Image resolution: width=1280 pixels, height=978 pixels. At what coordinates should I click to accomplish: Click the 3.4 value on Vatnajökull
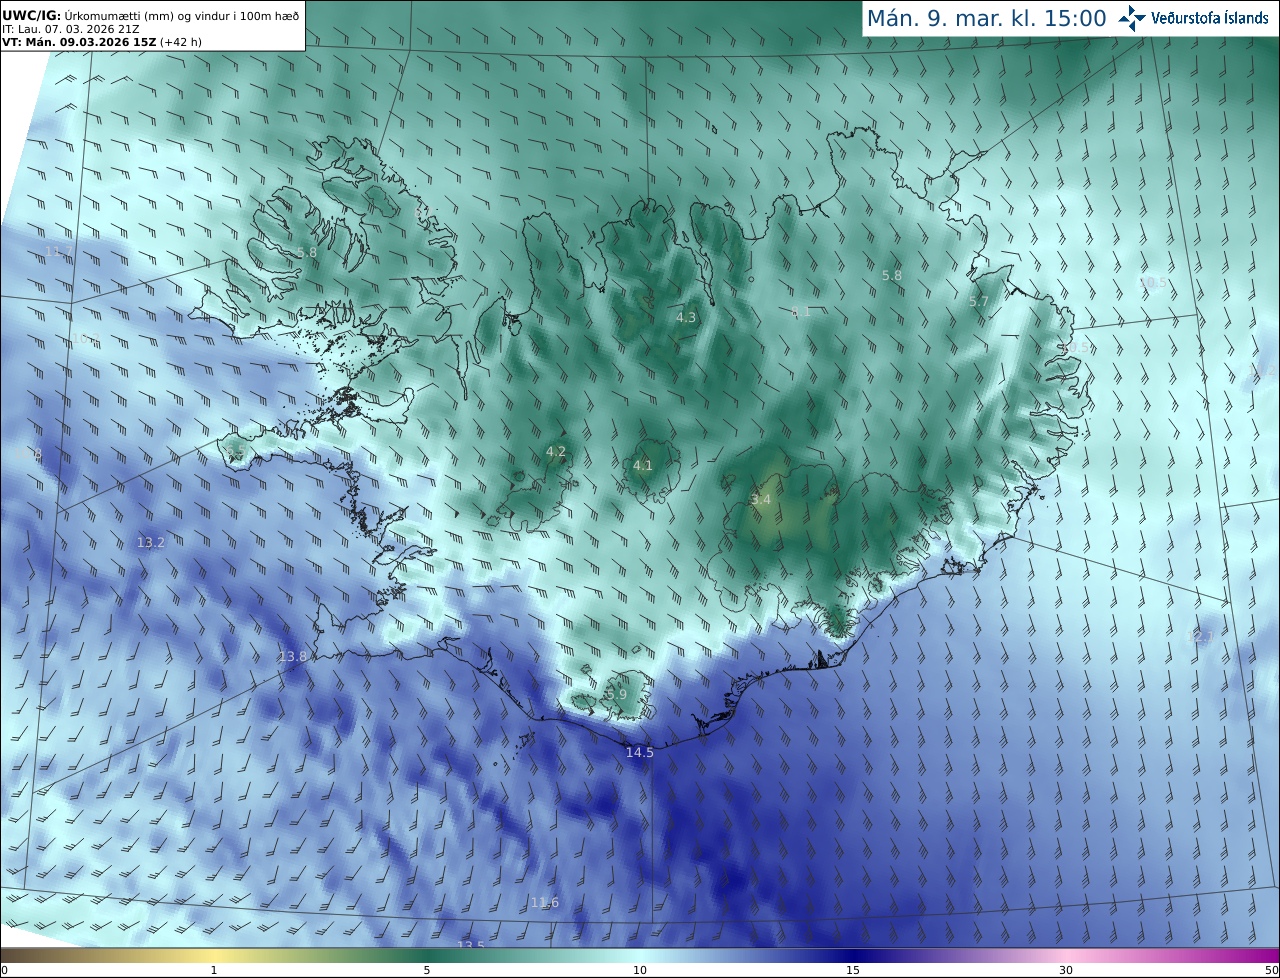coord(761,499)
